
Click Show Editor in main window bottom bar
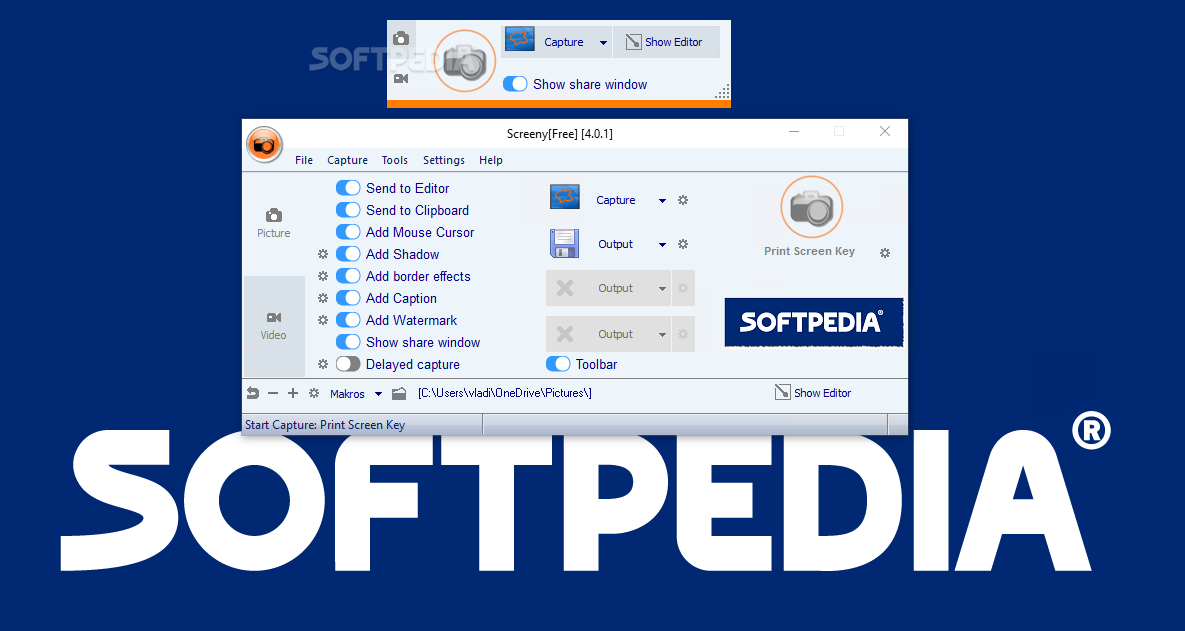[x=813, y=393]
